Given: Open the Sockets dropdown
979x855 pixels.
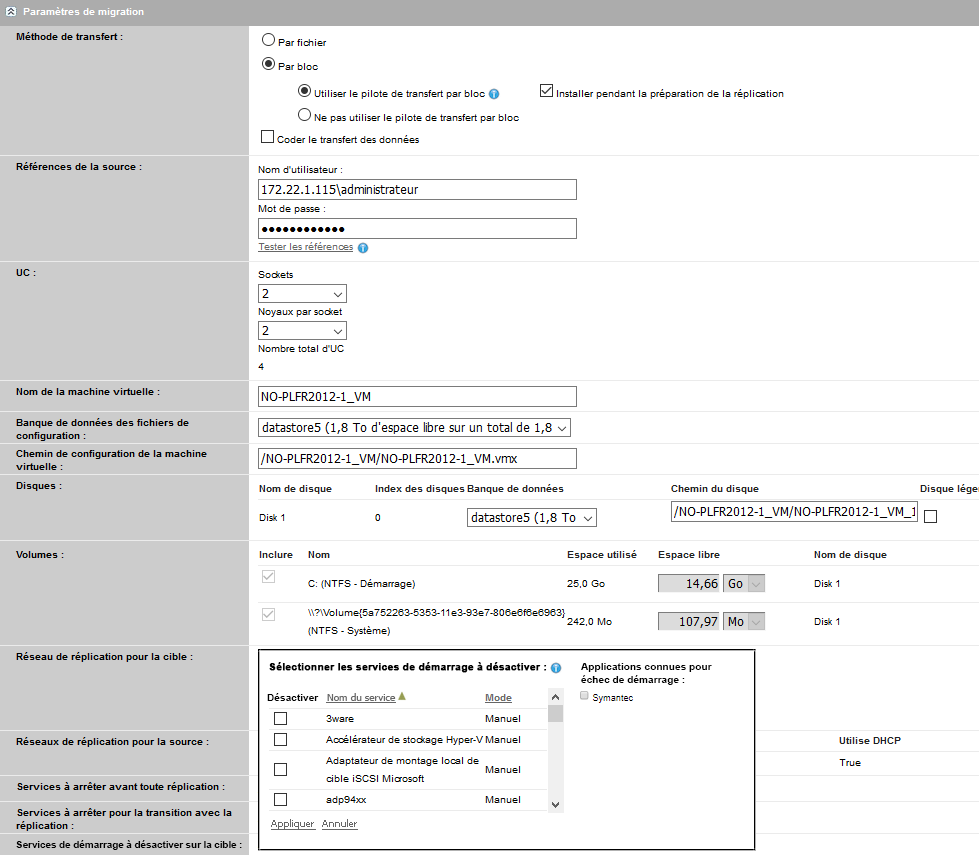Looking at the screenshot, I should coord(302,294).
